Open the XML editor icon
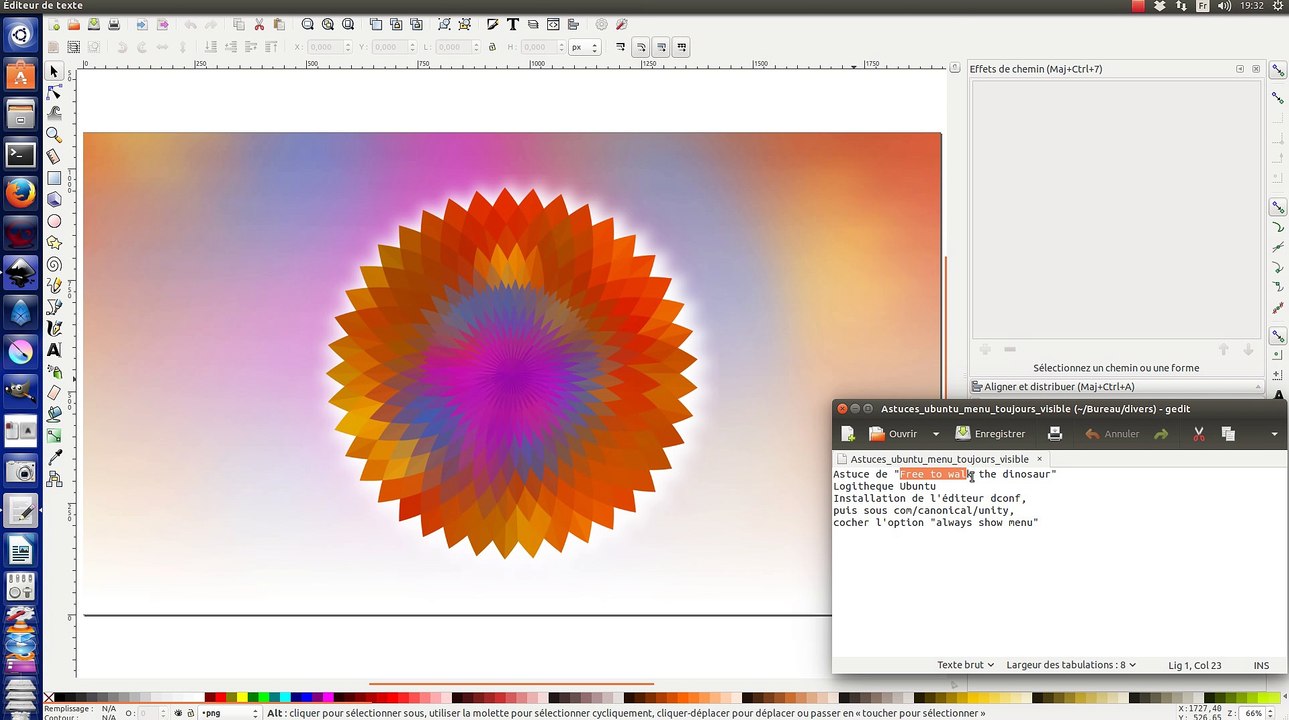The width and height of the screenshot is (1289, 720). pyautogui.click(x=553, y=24)
